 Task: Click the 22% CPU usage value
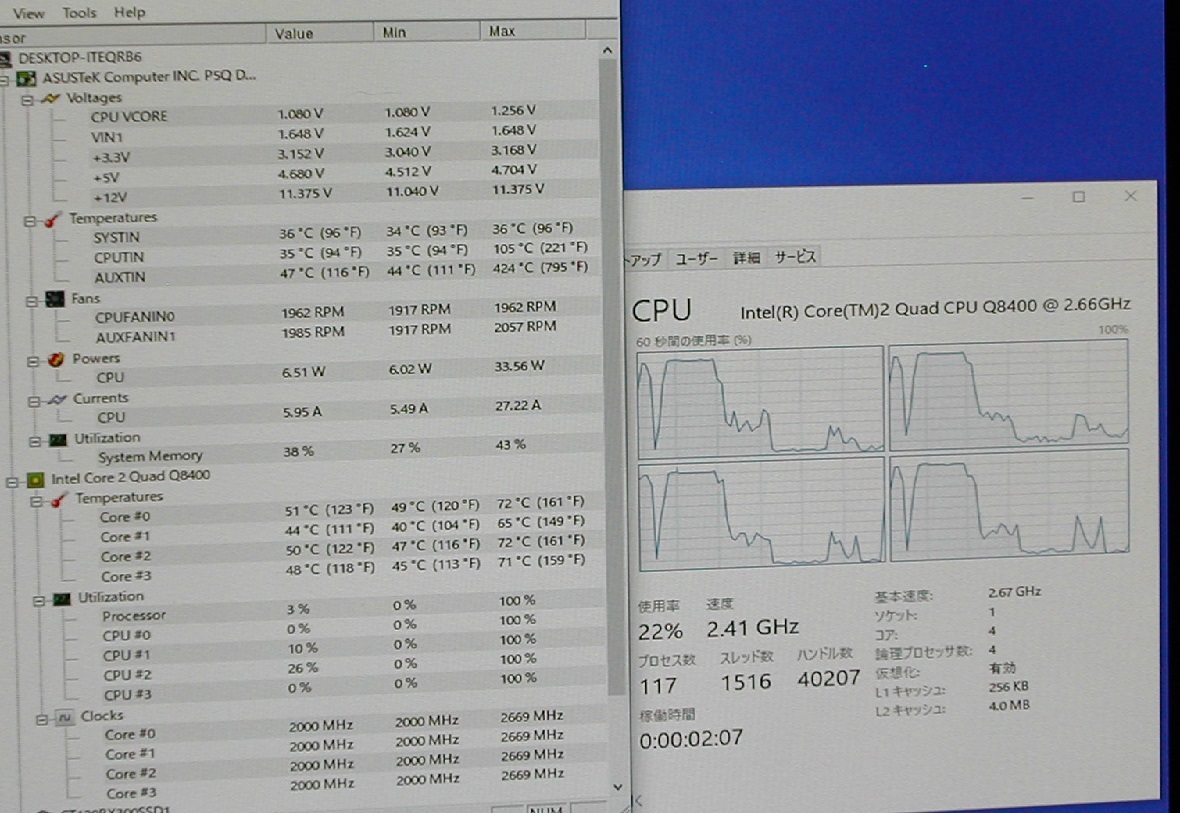click(x=659, y=631)
